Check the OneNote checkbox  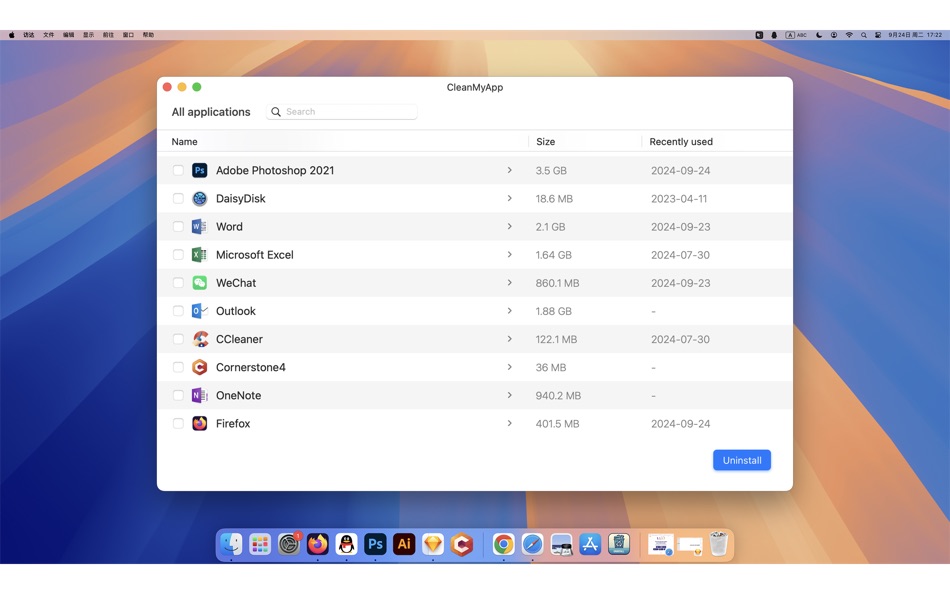point(178,395)
